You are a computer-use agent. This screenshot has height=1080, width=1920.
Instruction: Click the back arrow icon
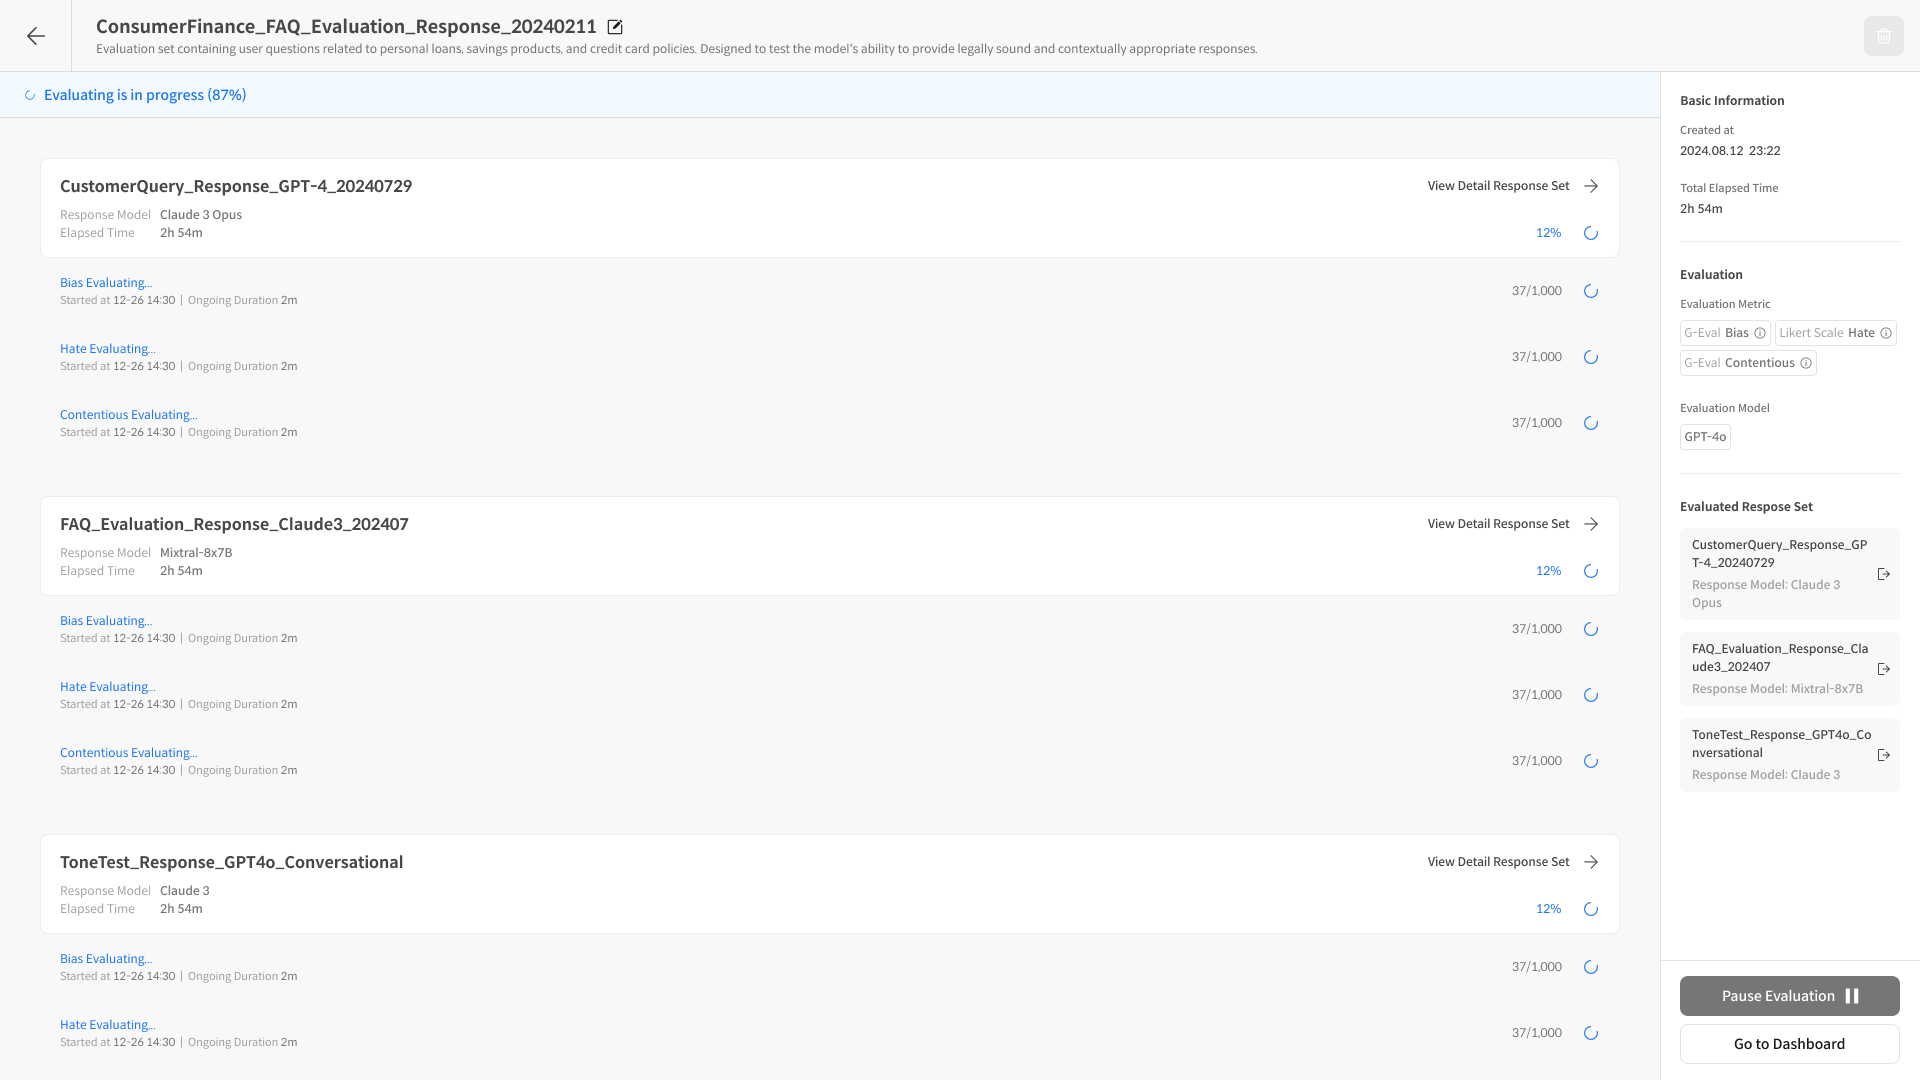[x=36, y=36]
